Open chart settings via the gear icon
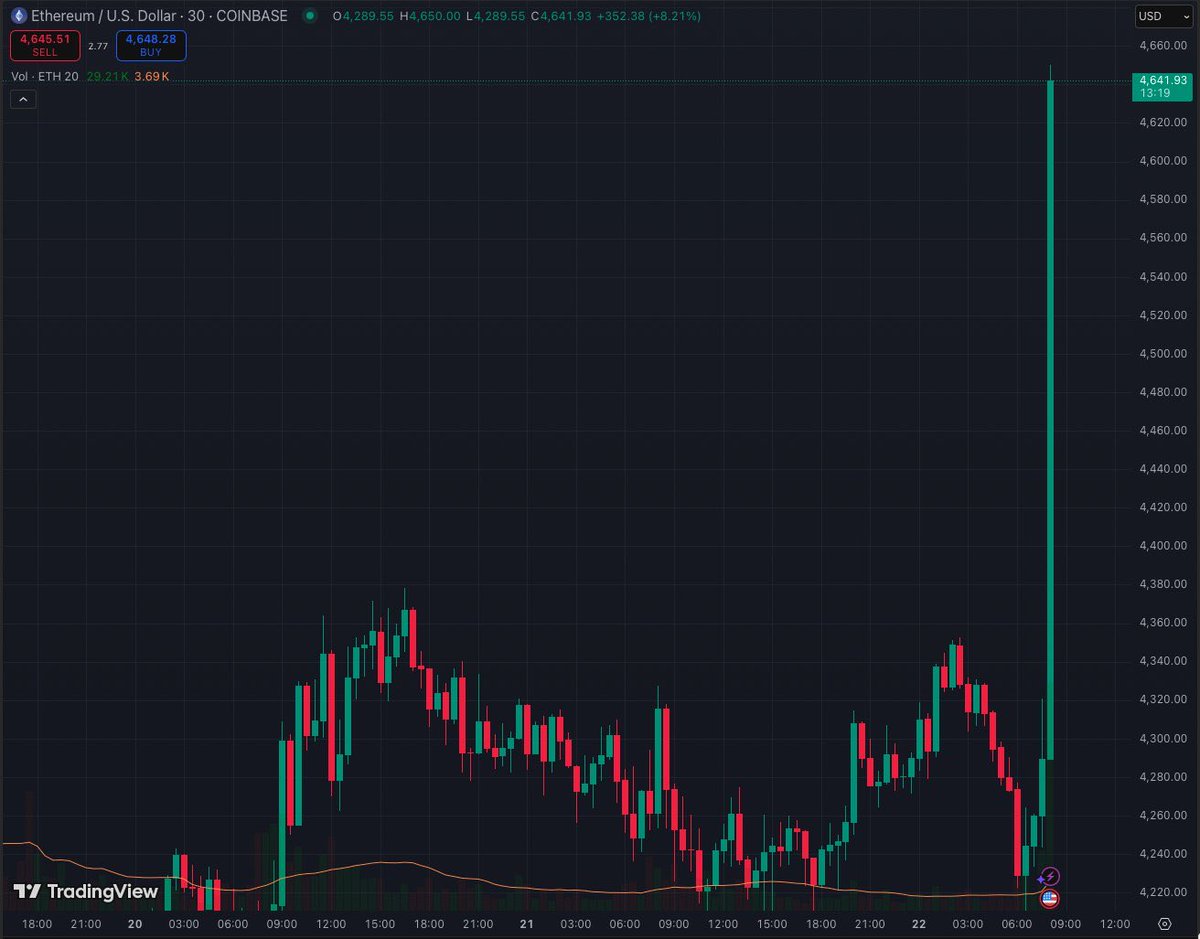 point(1163,925)
